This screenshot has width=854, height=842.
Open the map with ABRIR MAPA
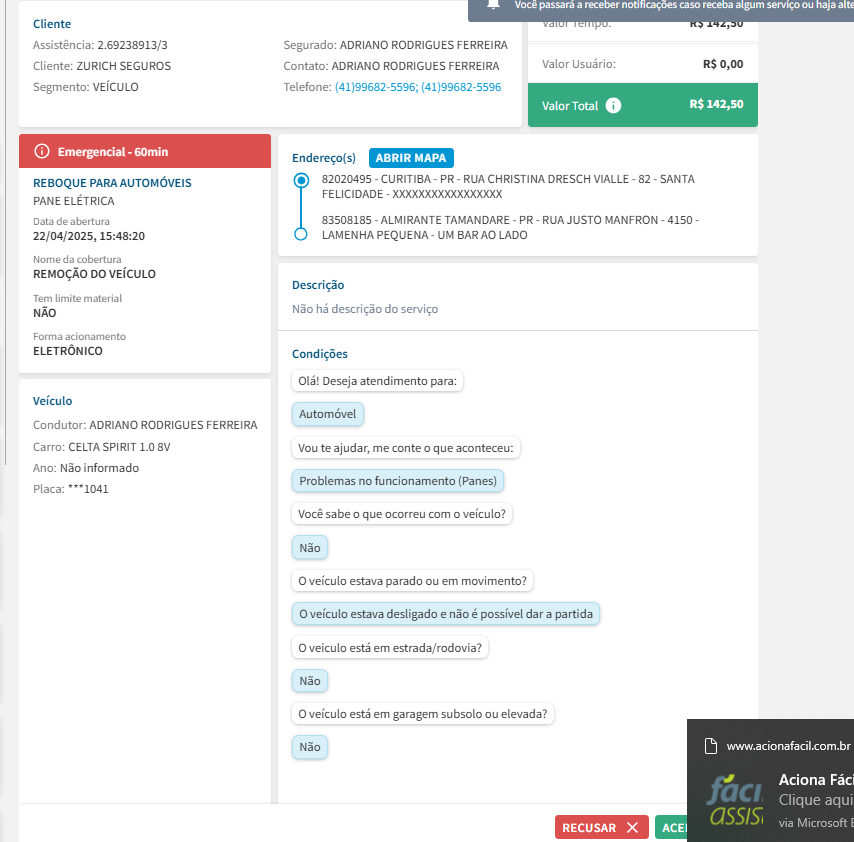click(x=411, y=158)
